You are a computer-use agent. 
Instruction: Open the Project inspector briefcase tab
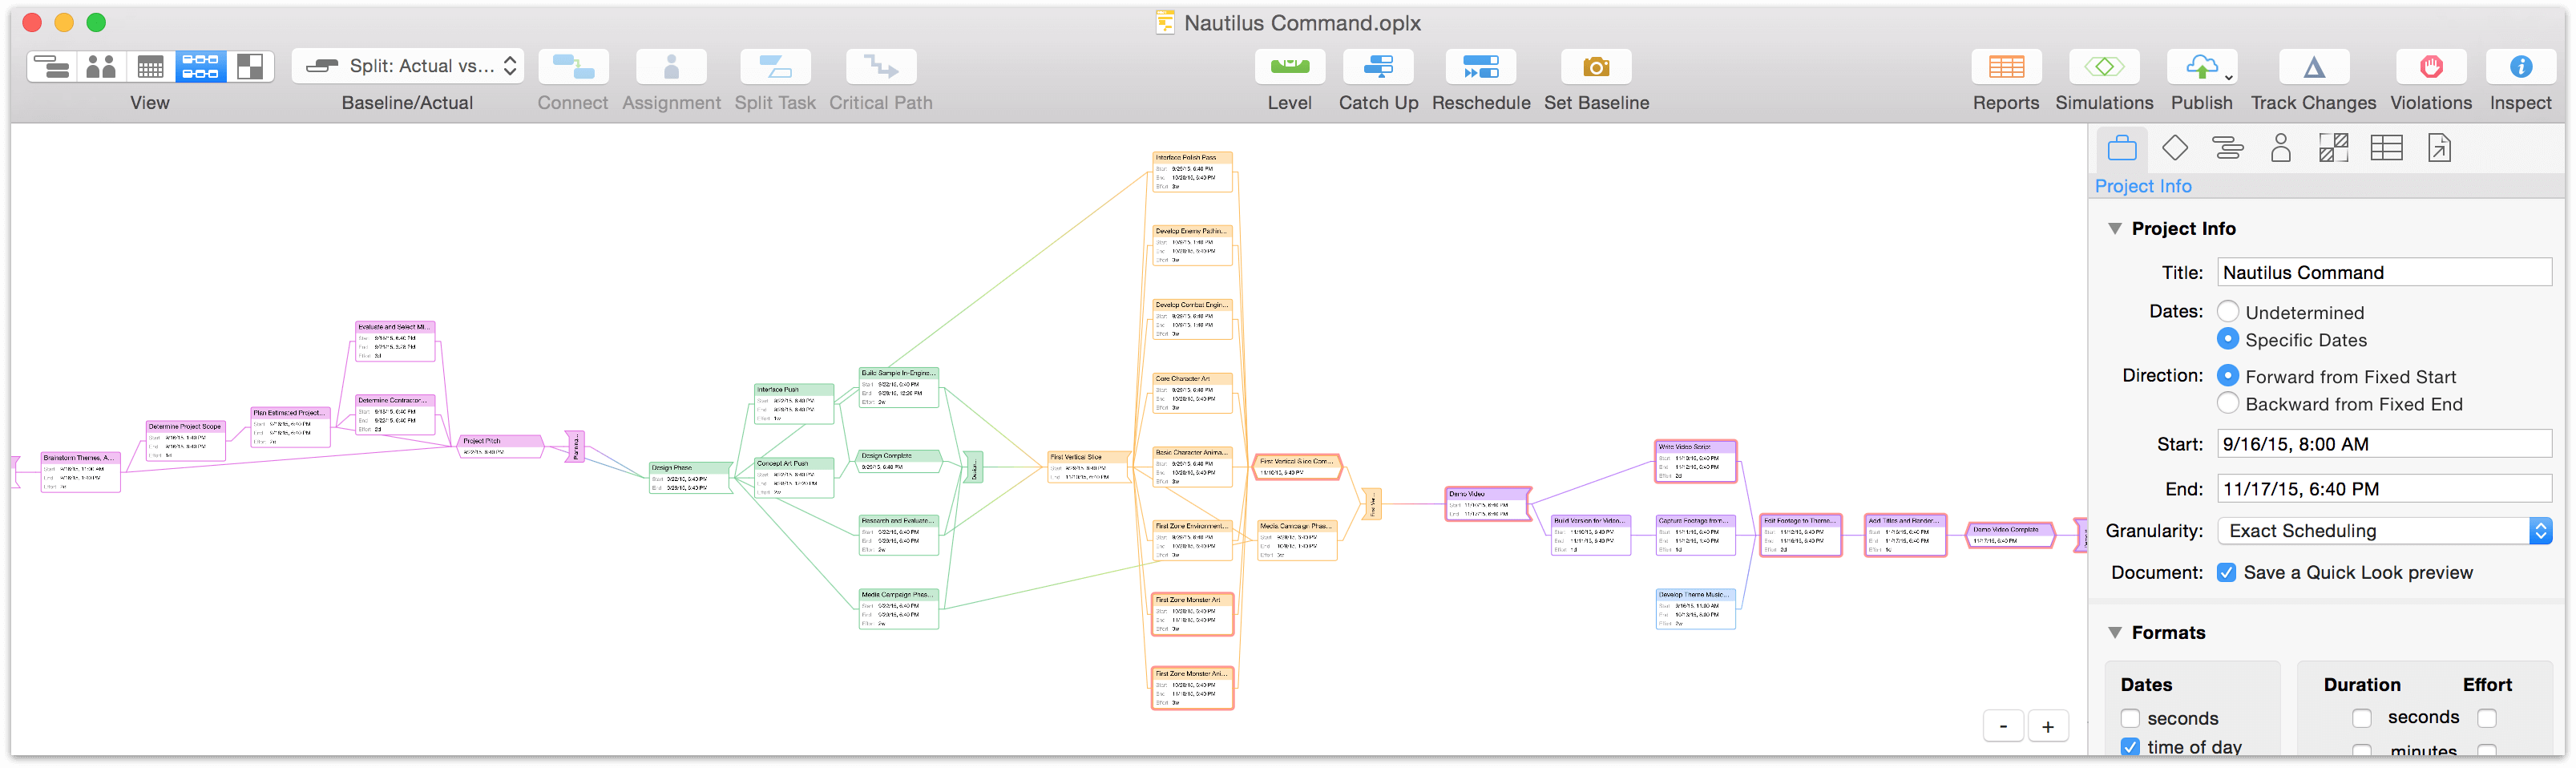click(x=2121, y=149)
